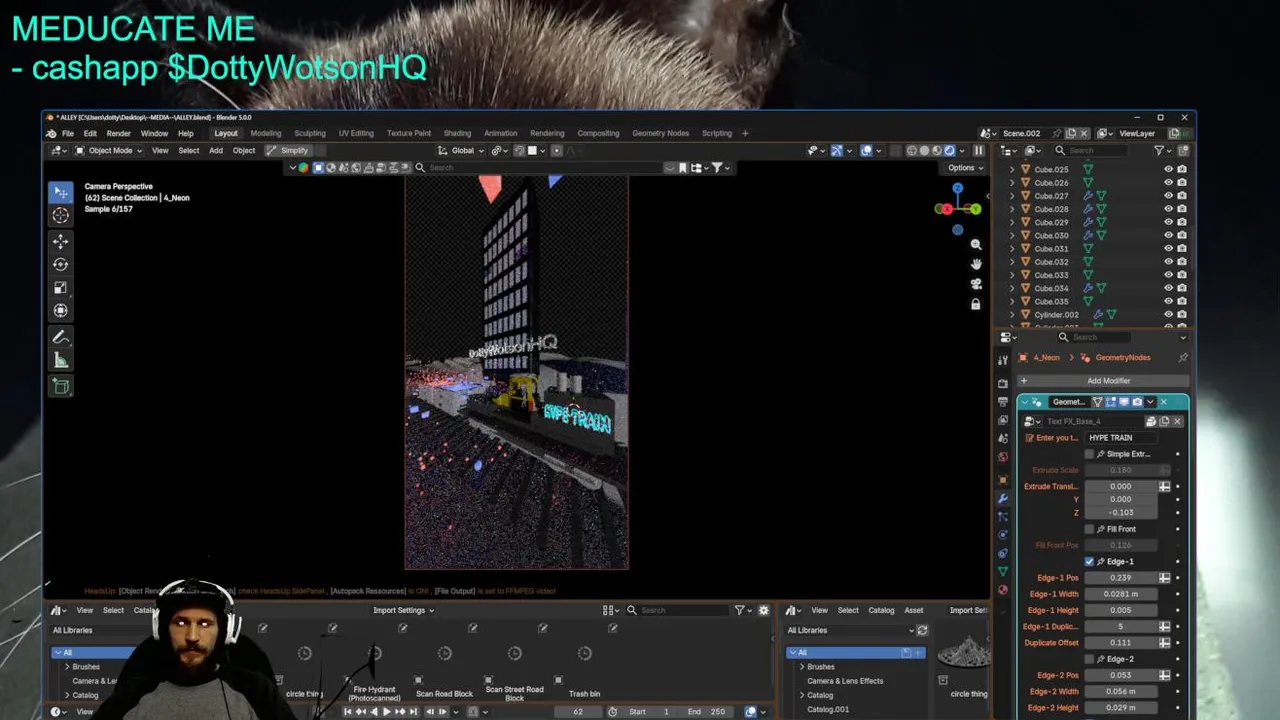
Task: Switch to the Modeling workspace tab
Action: point(265,133)
